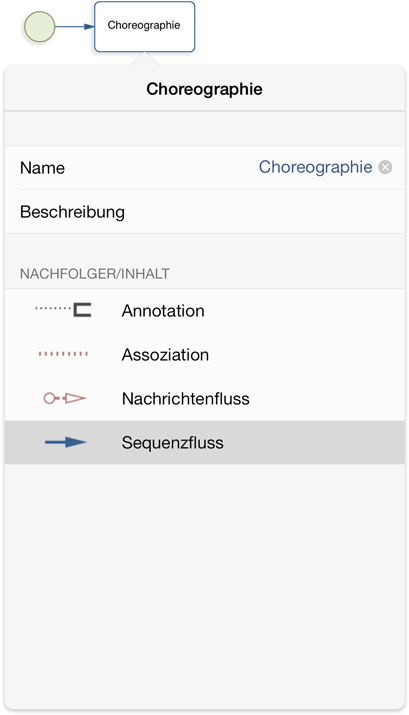Image resolution: width=409 pixels, height=715 pixels.
Task: Click the dotted Assoziation line icon
Action: coord(63,353)
